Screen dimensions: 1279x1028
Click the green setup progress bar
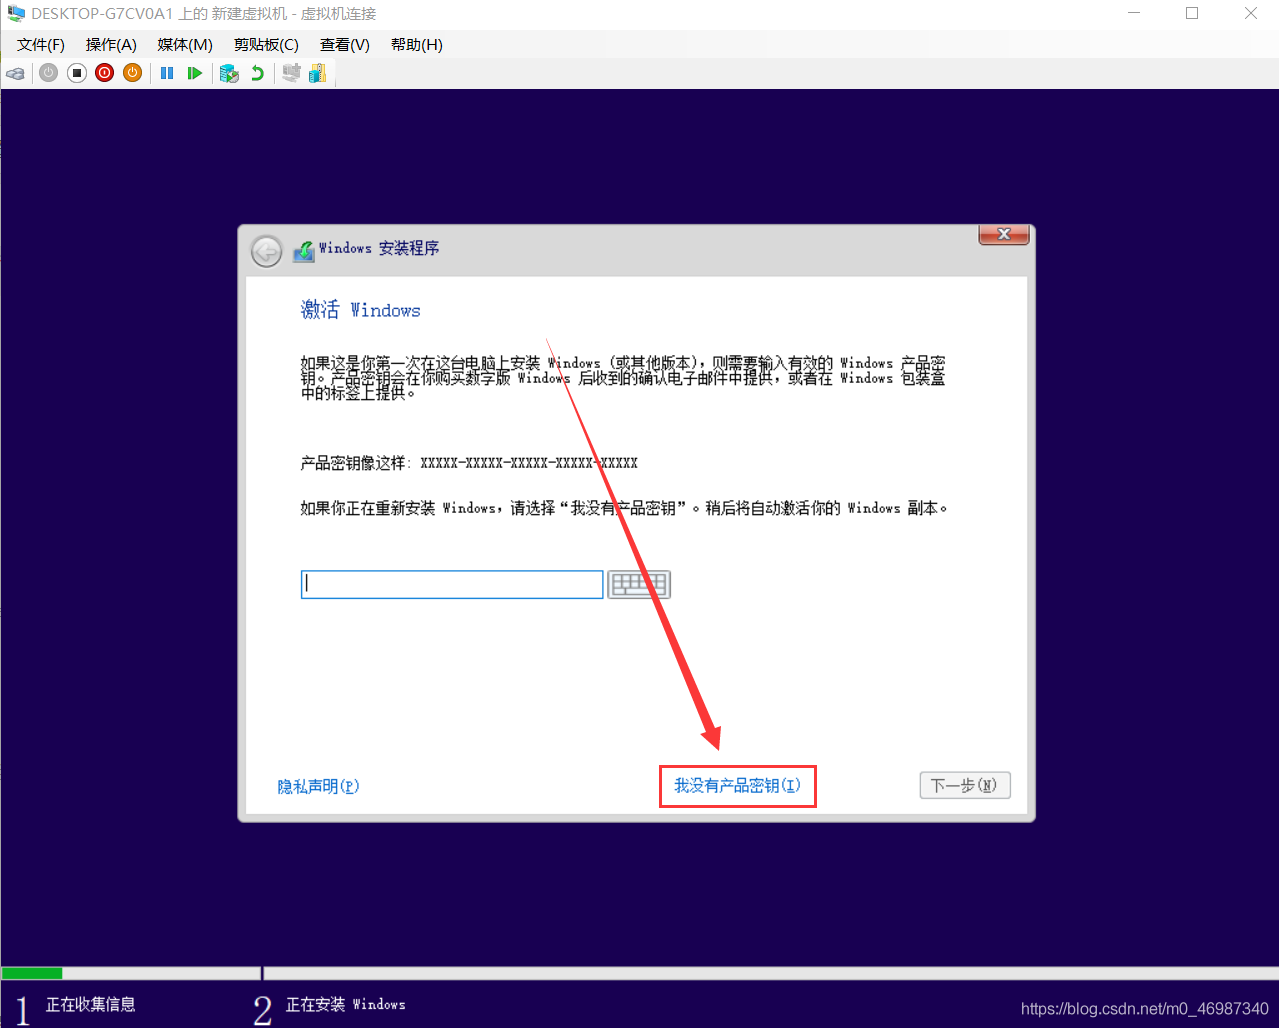click(32, 973)
